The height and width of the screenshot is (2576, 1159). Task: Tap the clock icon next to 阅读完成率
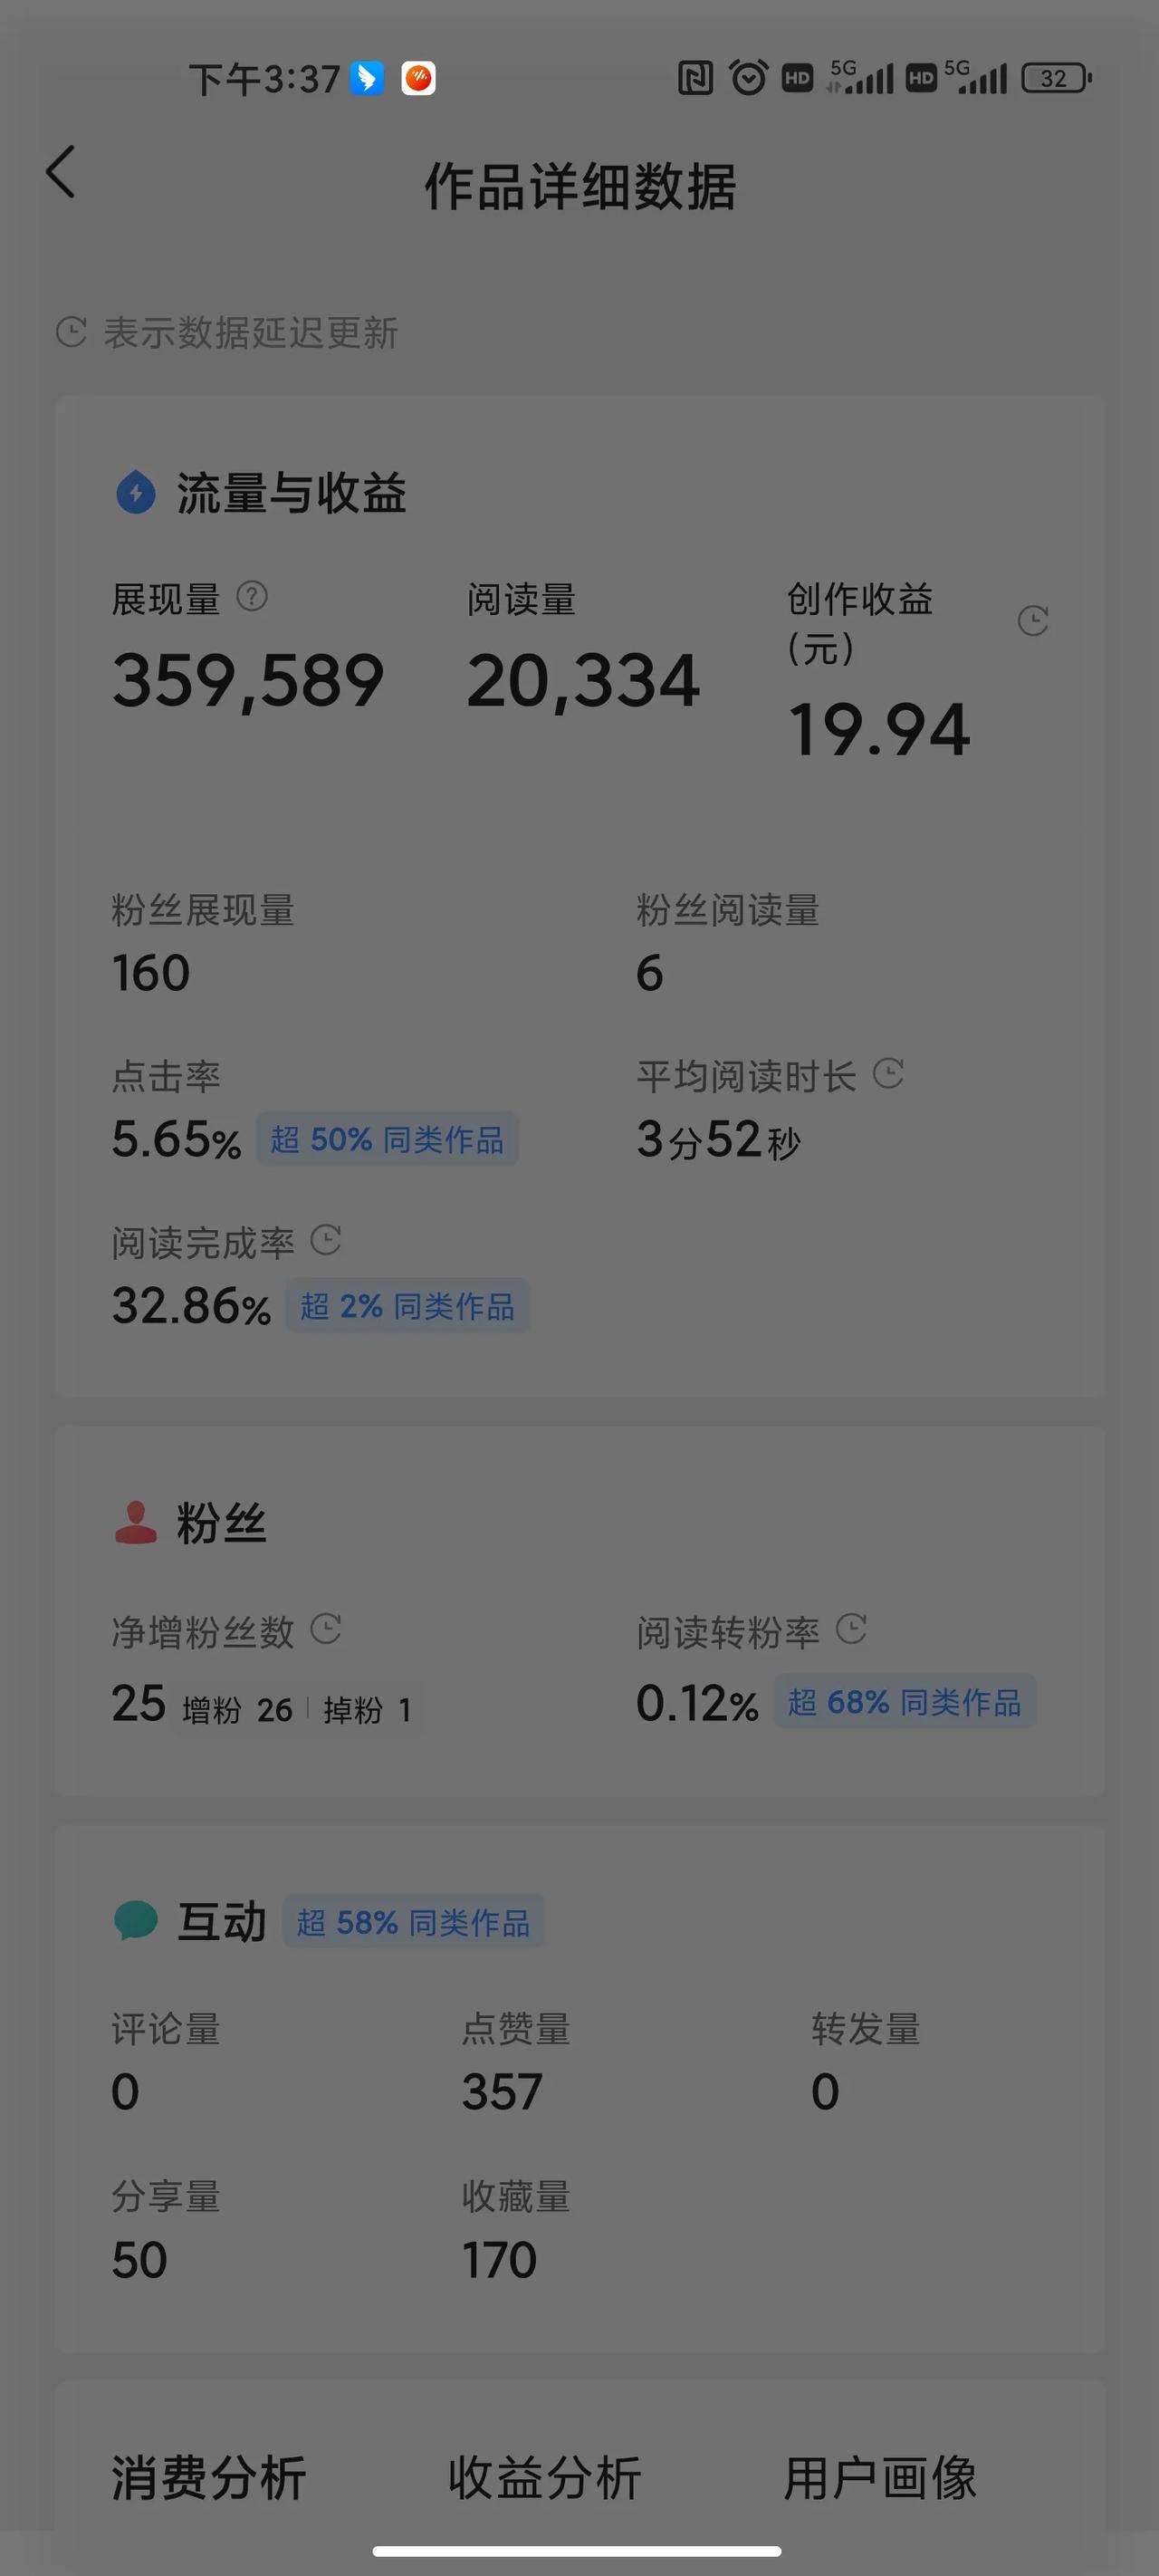326,1240
